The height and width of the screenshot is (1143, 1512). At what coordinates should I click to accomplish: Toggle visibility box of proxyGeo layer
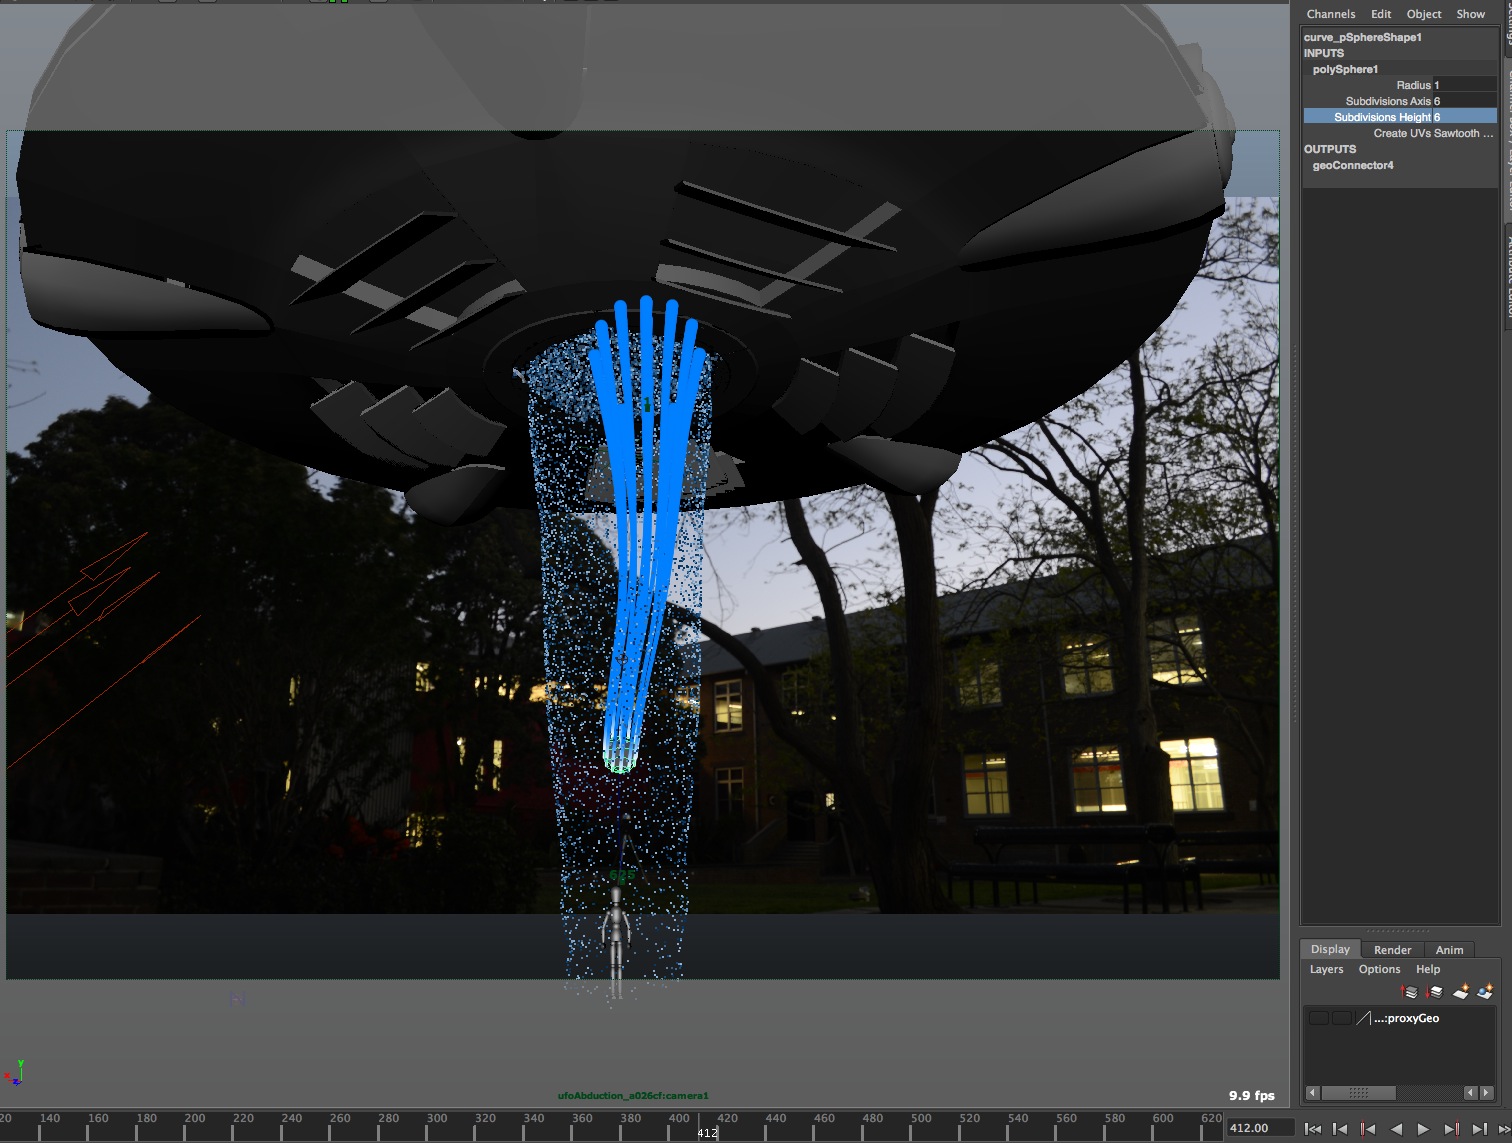(1319, 1018)
